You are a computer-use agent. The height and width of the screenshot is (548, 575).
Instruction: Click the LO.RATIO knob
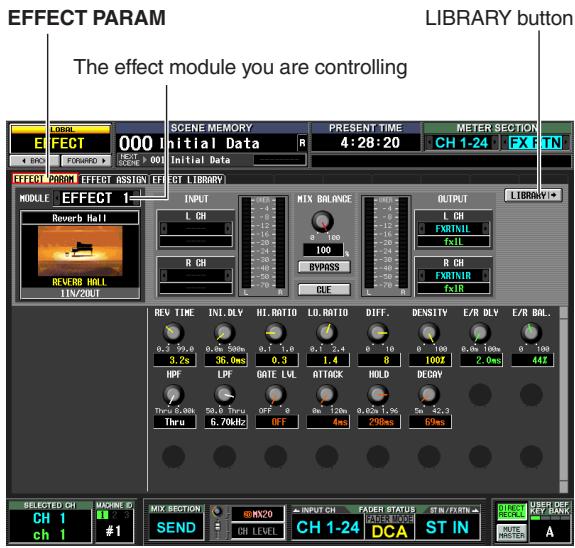(x=327, y=333)
